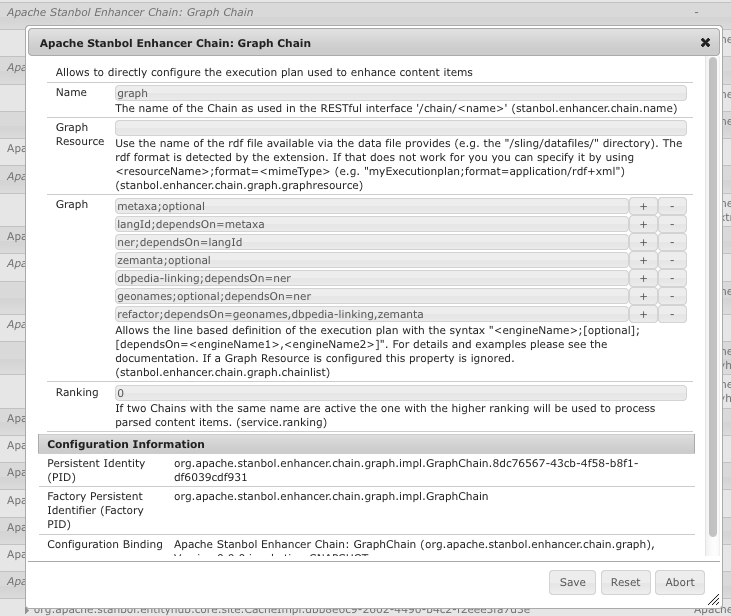Edit the dbpedia-linking;dependsOn=ner text field
This screenshot has height=616, width=731.
click(x=371, y=278)
